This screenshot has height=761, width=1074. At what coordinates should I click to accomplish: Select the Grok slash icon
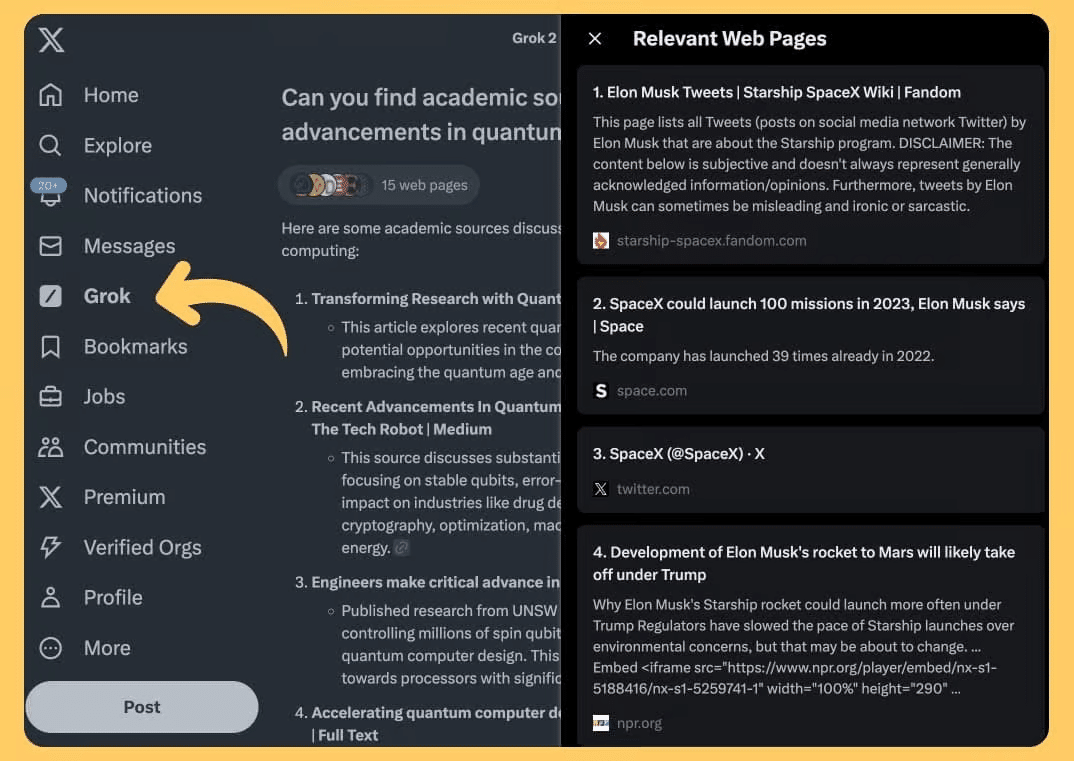[x=51, y=296]
